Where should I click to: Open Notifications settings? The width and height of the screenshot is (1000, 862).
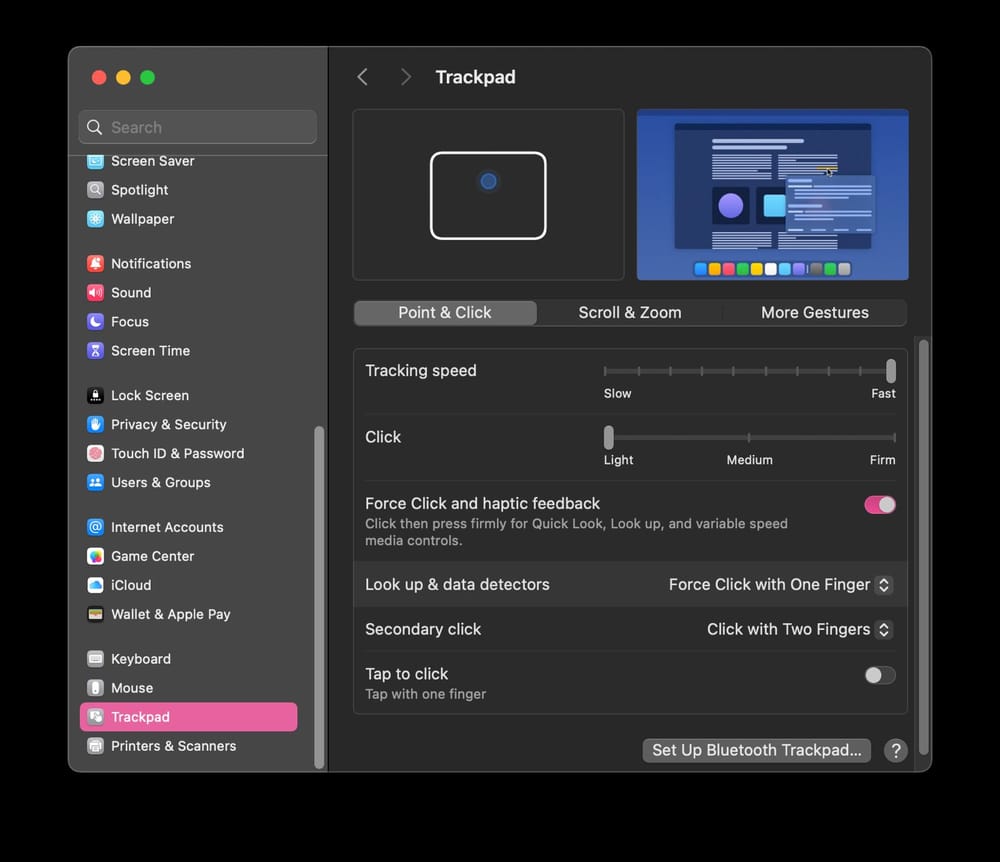(150, 263)
